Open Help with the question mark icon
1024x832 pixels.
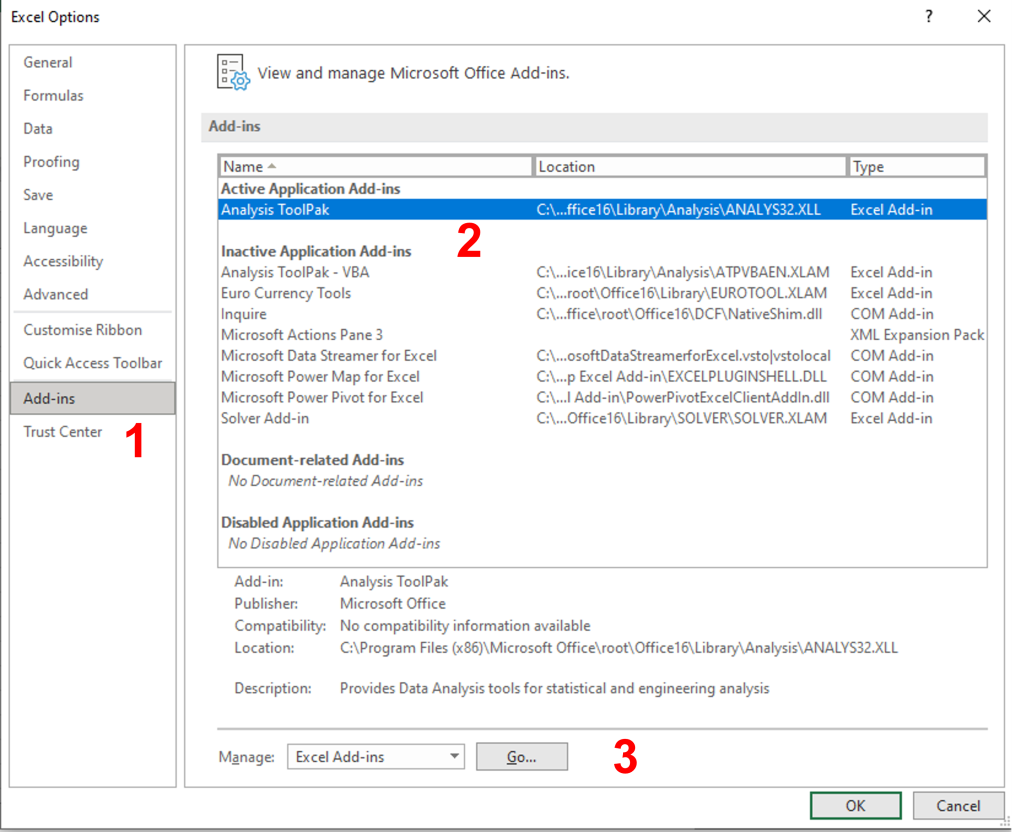coord(929,16)
